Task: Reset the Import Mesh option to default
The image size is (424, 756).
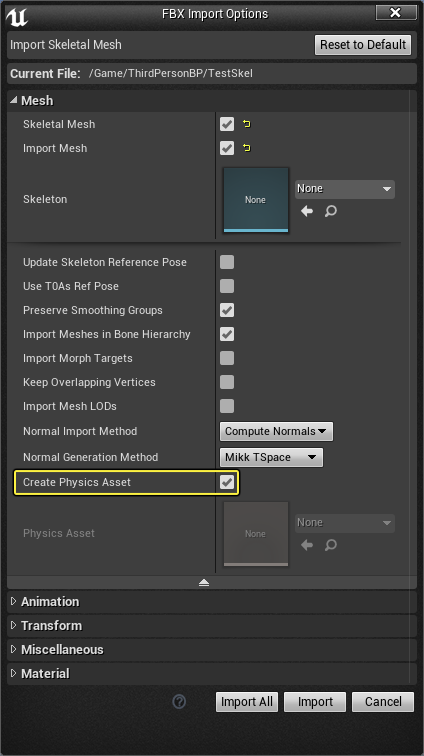Action: (247, 148)
